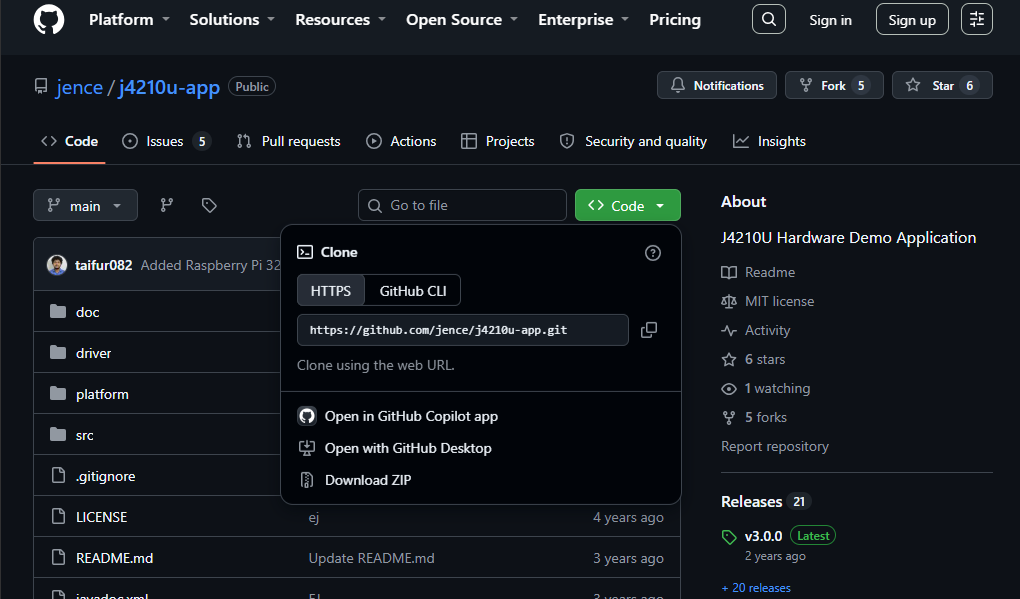Star the j4210u-app repository
This screenshot has width=1020, height=599.
tap(942, 85)
